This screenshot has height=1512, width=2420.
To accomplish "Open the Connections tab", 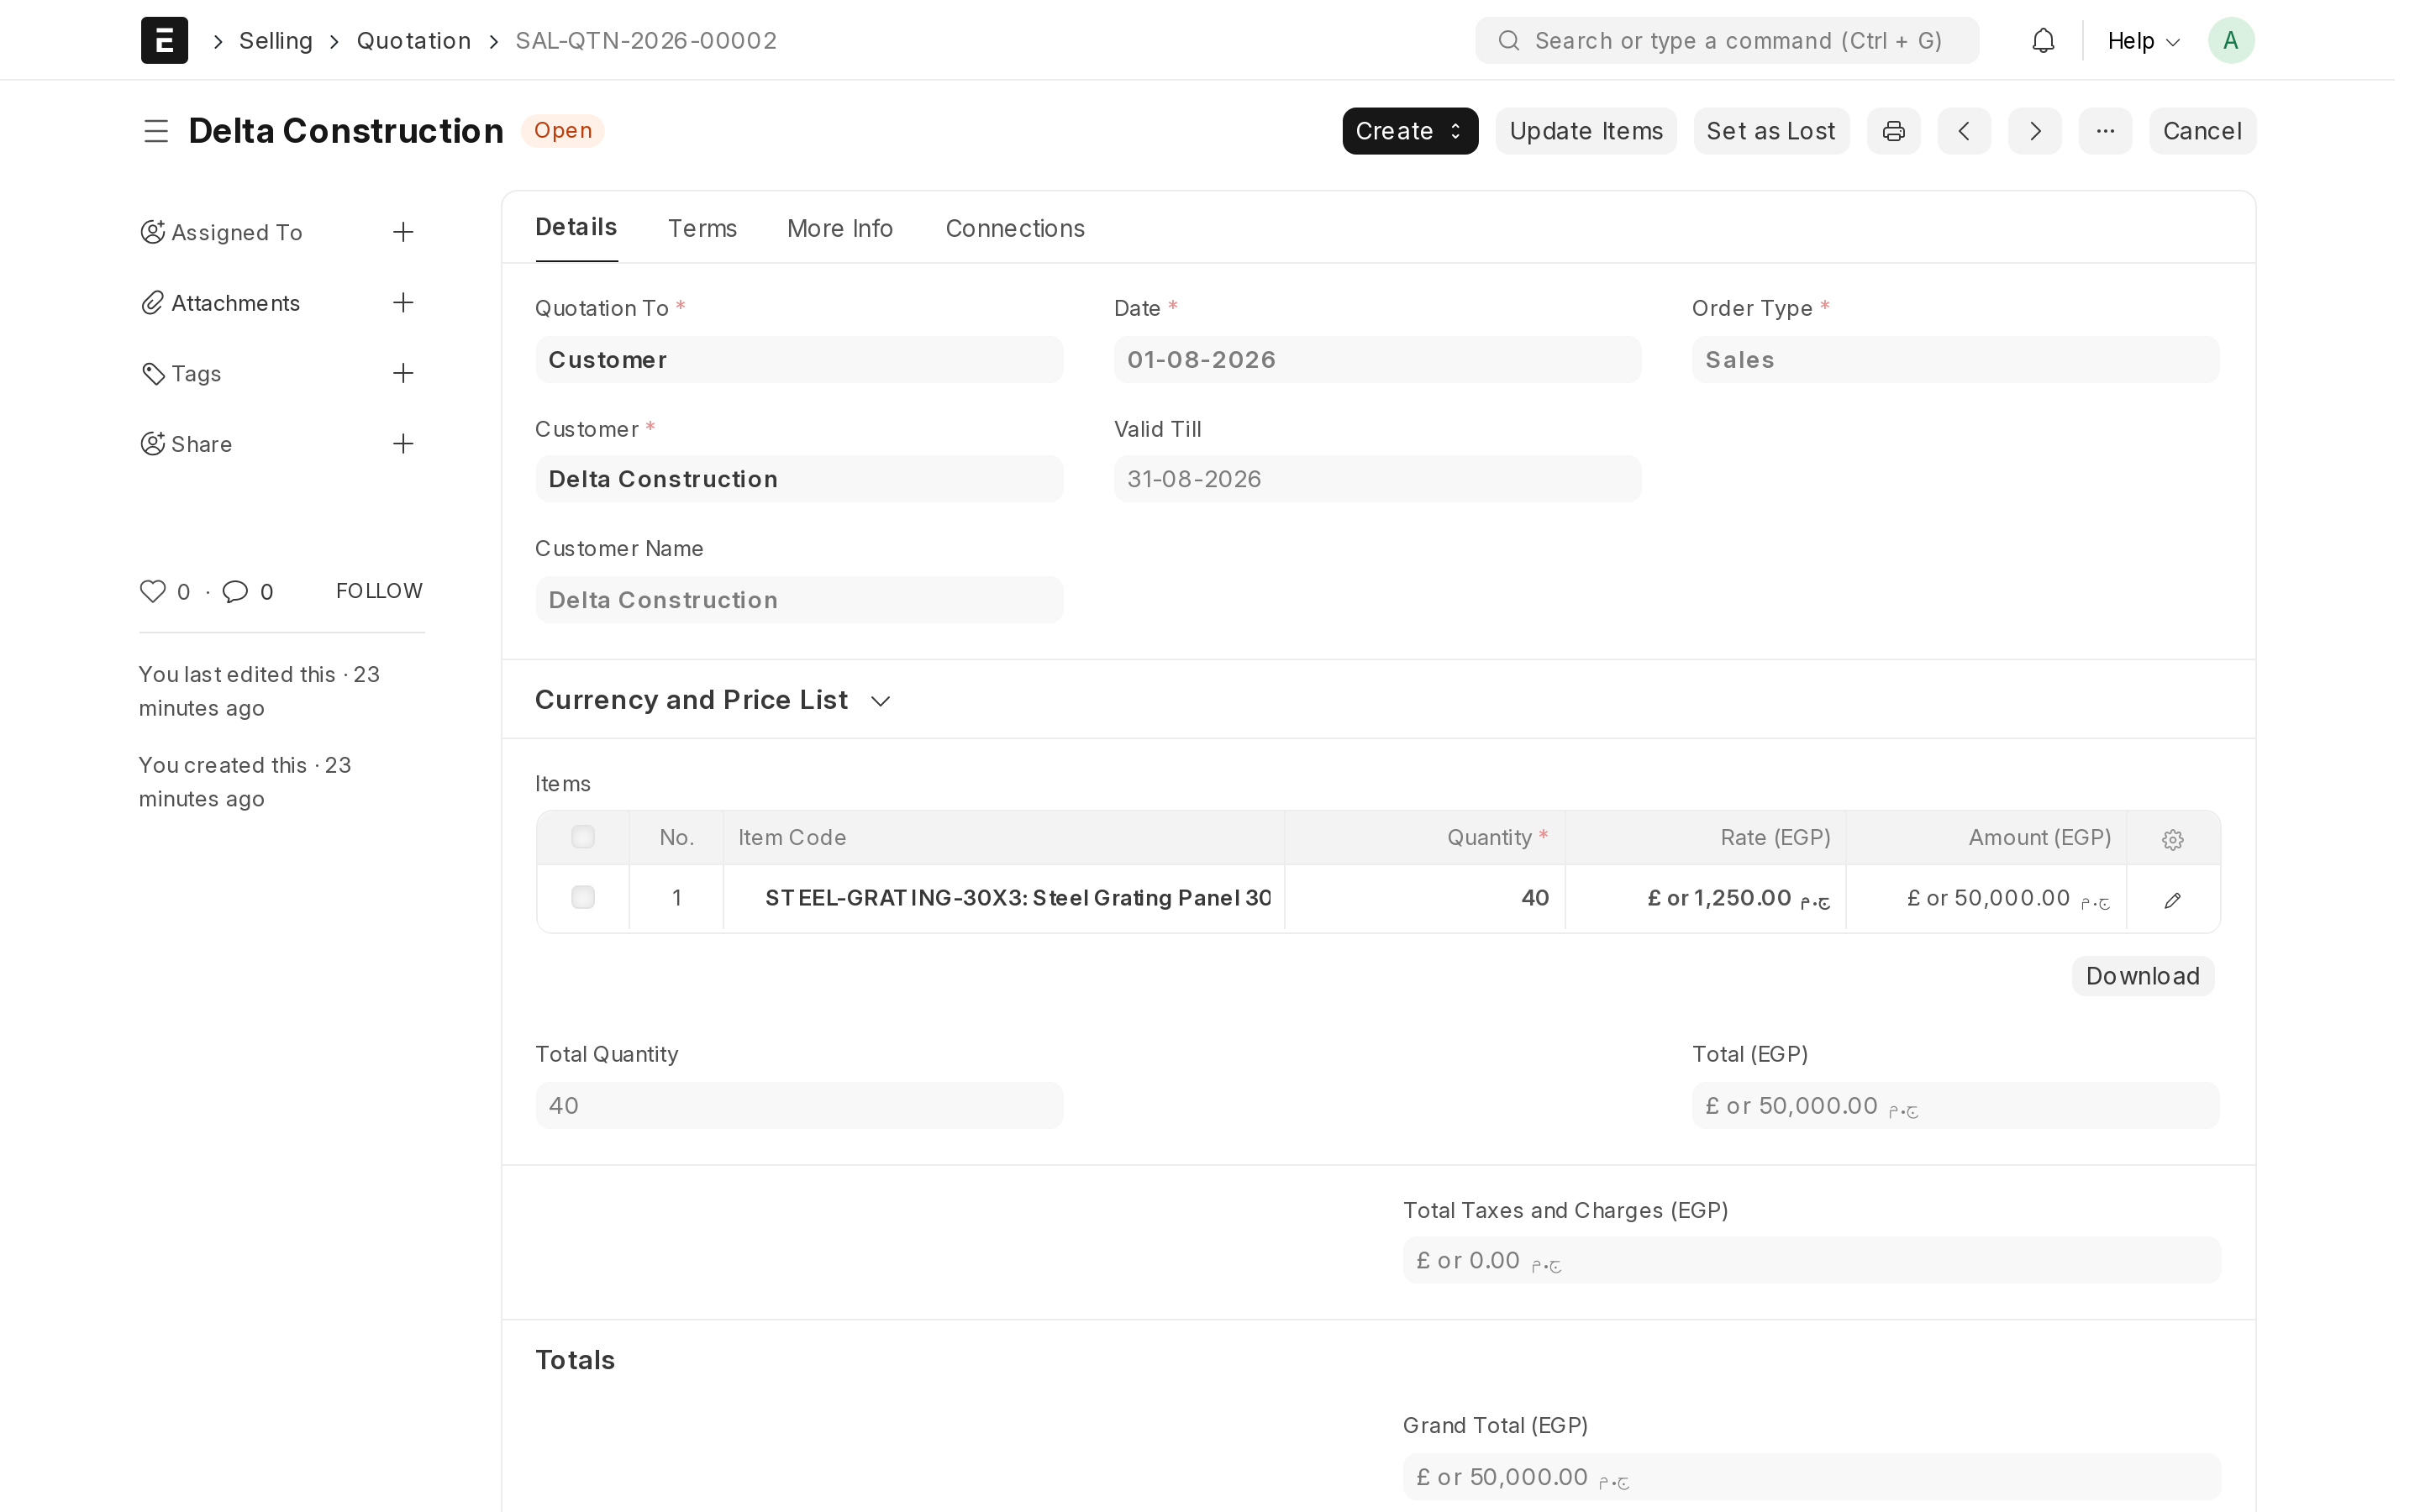I will tap(1015, 228).
